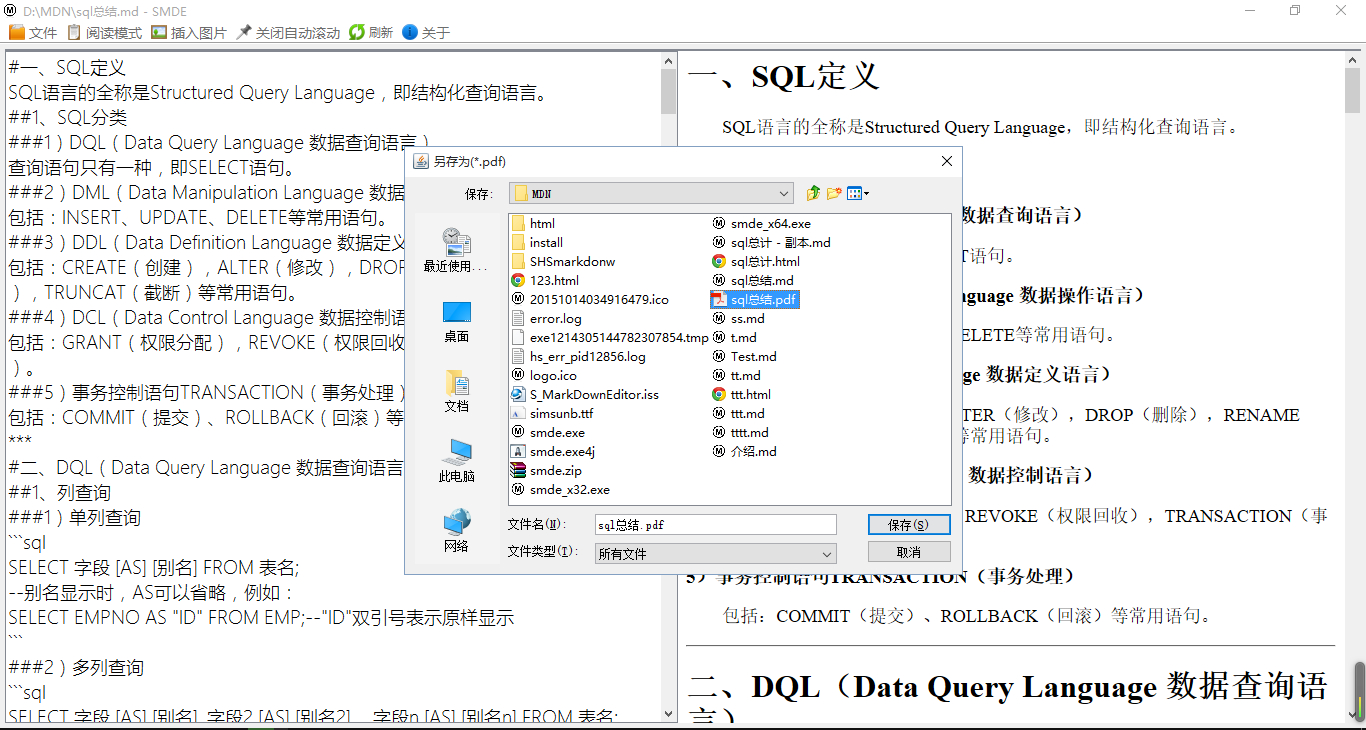Select the ttt.md file

(x=739, y=413)
